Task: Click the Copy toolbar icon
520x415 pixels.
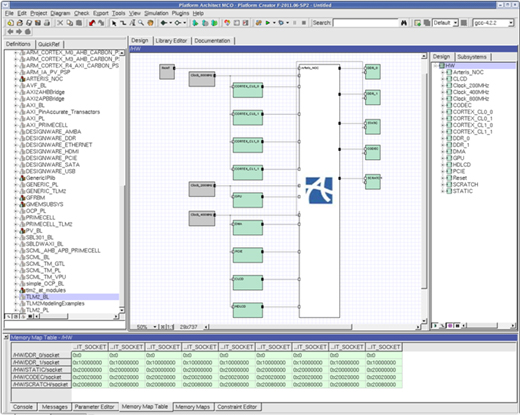Action: [70, 23]
